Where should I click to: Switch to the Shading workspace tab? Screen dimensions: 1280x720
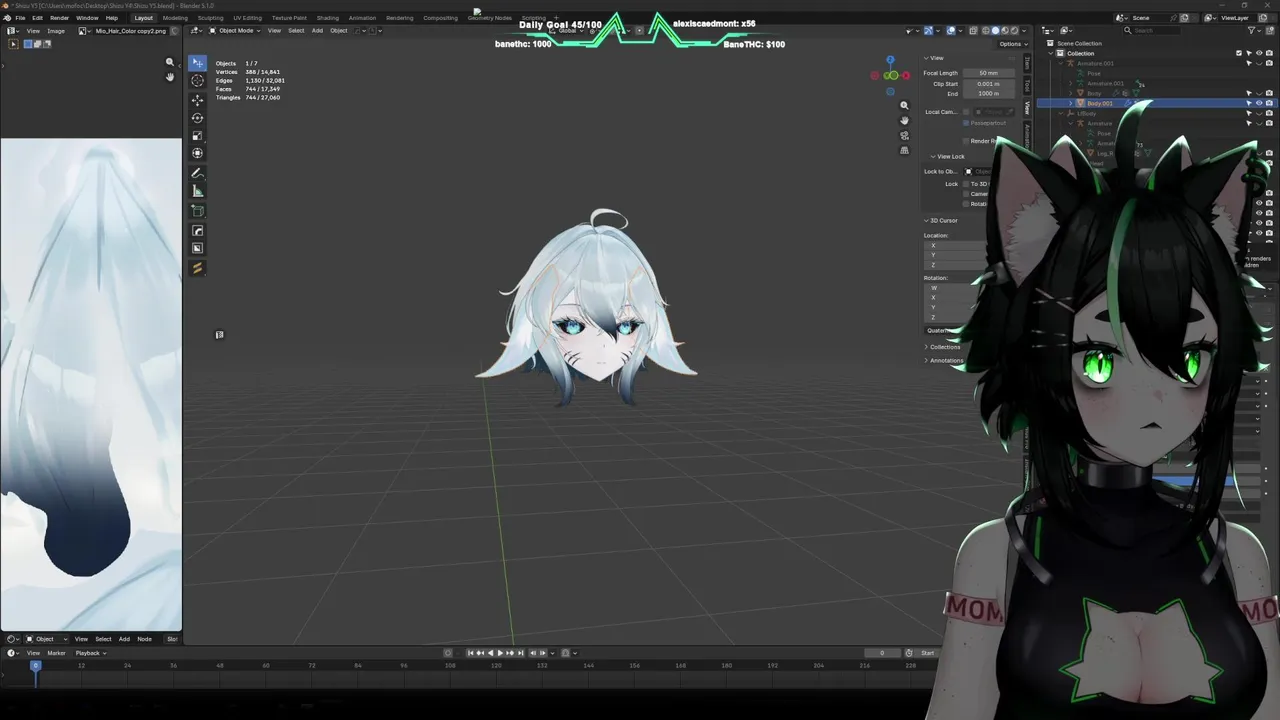click(328, 18)
